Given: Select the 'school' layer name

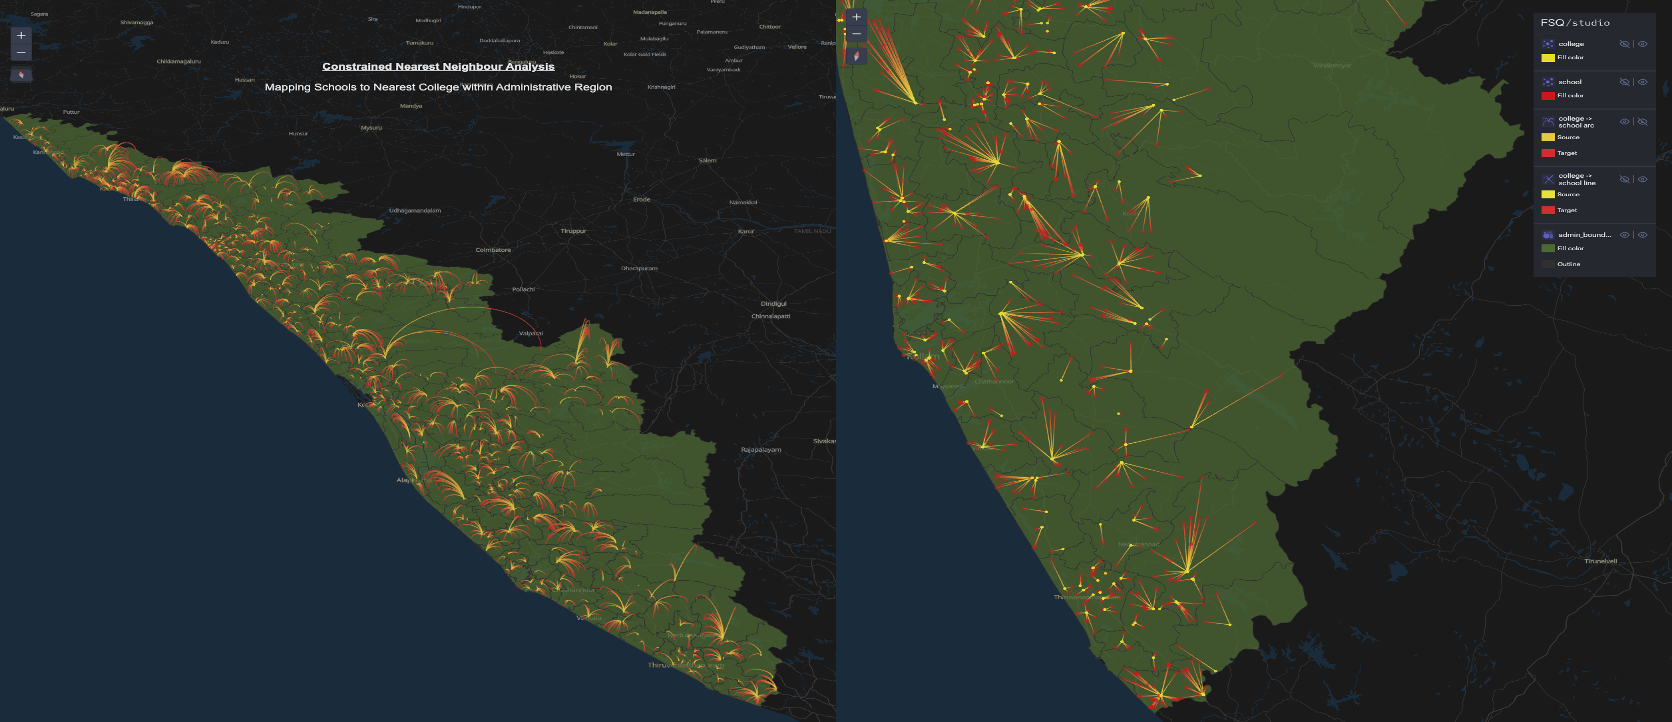Looking at the screenshot, I should point(1570,82).
